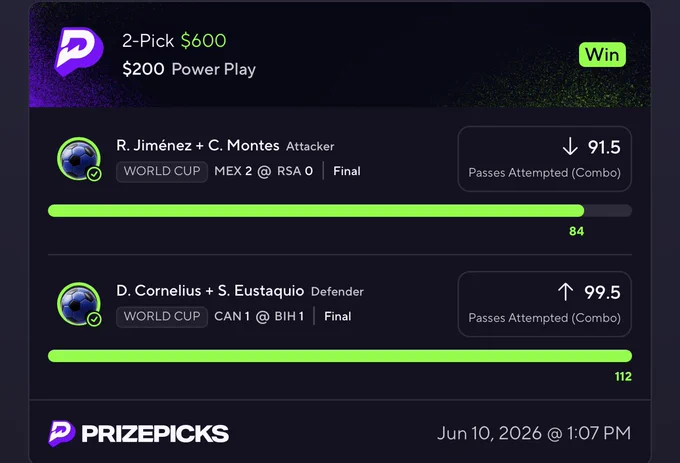Click the soccer ball icon for Jiménez + Montes
This screenshot has height=463, width=680.
click(79, 159)
